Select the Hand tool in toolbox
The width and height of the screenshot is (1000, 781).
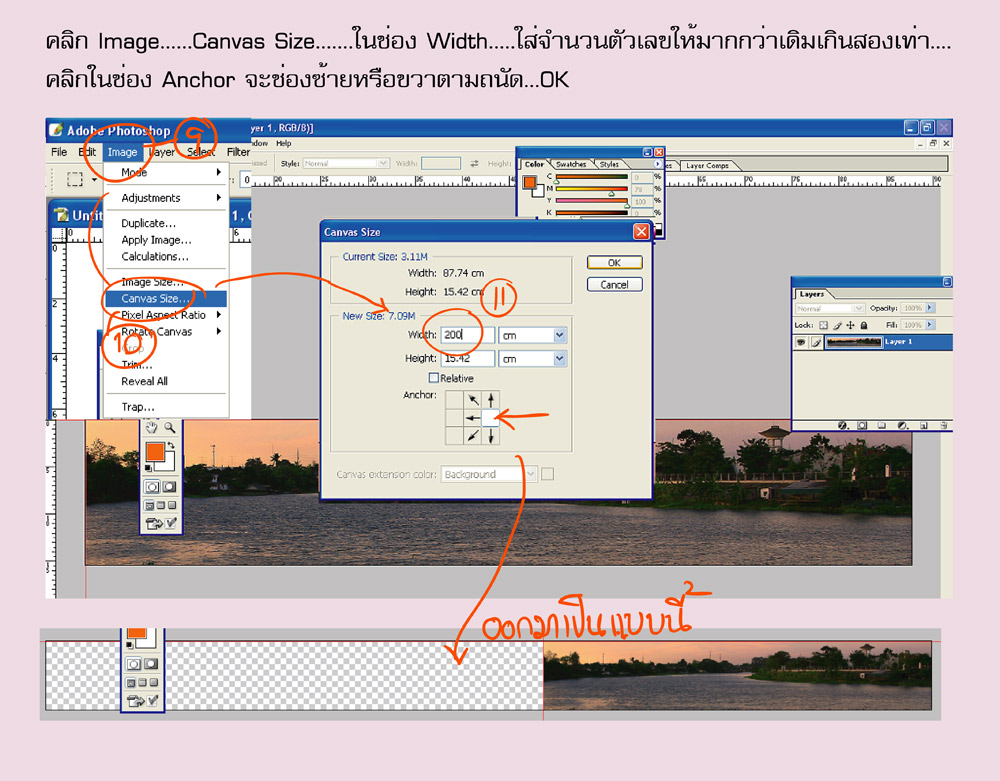[x=152, y=428]
